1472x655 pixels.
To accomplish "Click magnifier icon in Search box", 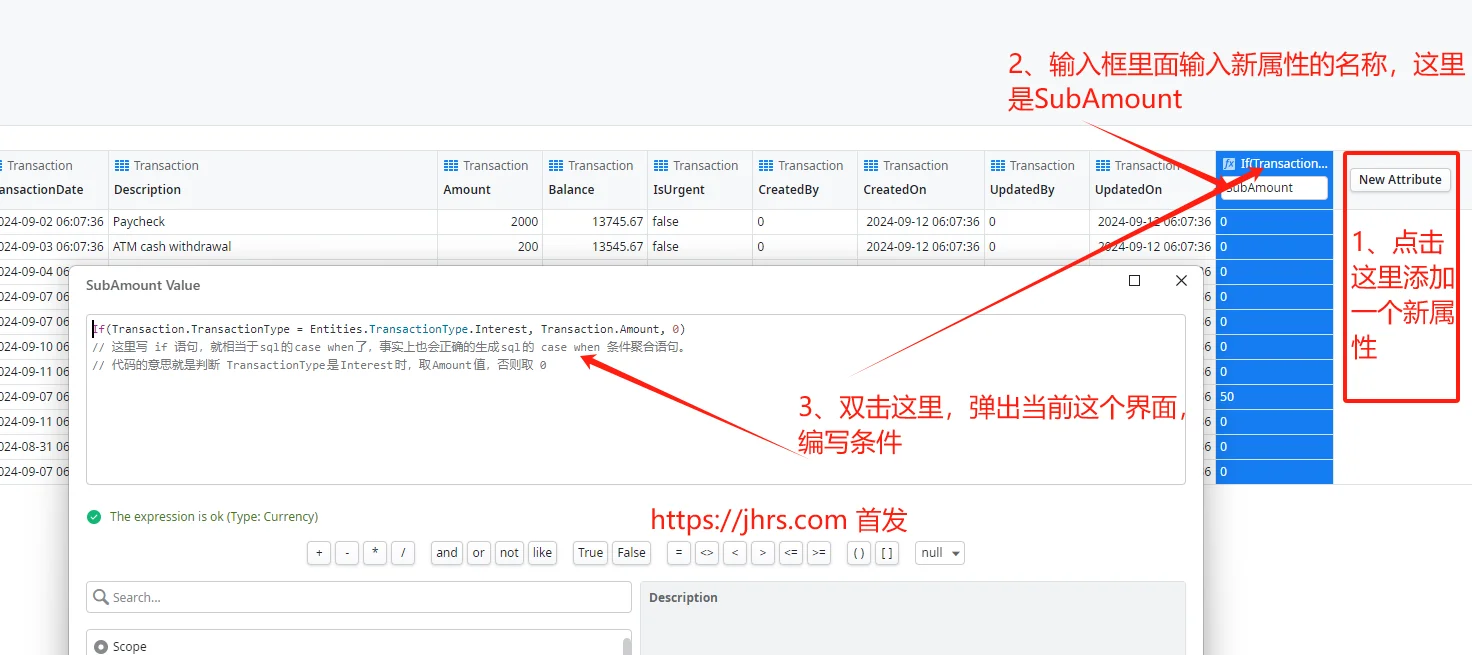I will point(100,597).
